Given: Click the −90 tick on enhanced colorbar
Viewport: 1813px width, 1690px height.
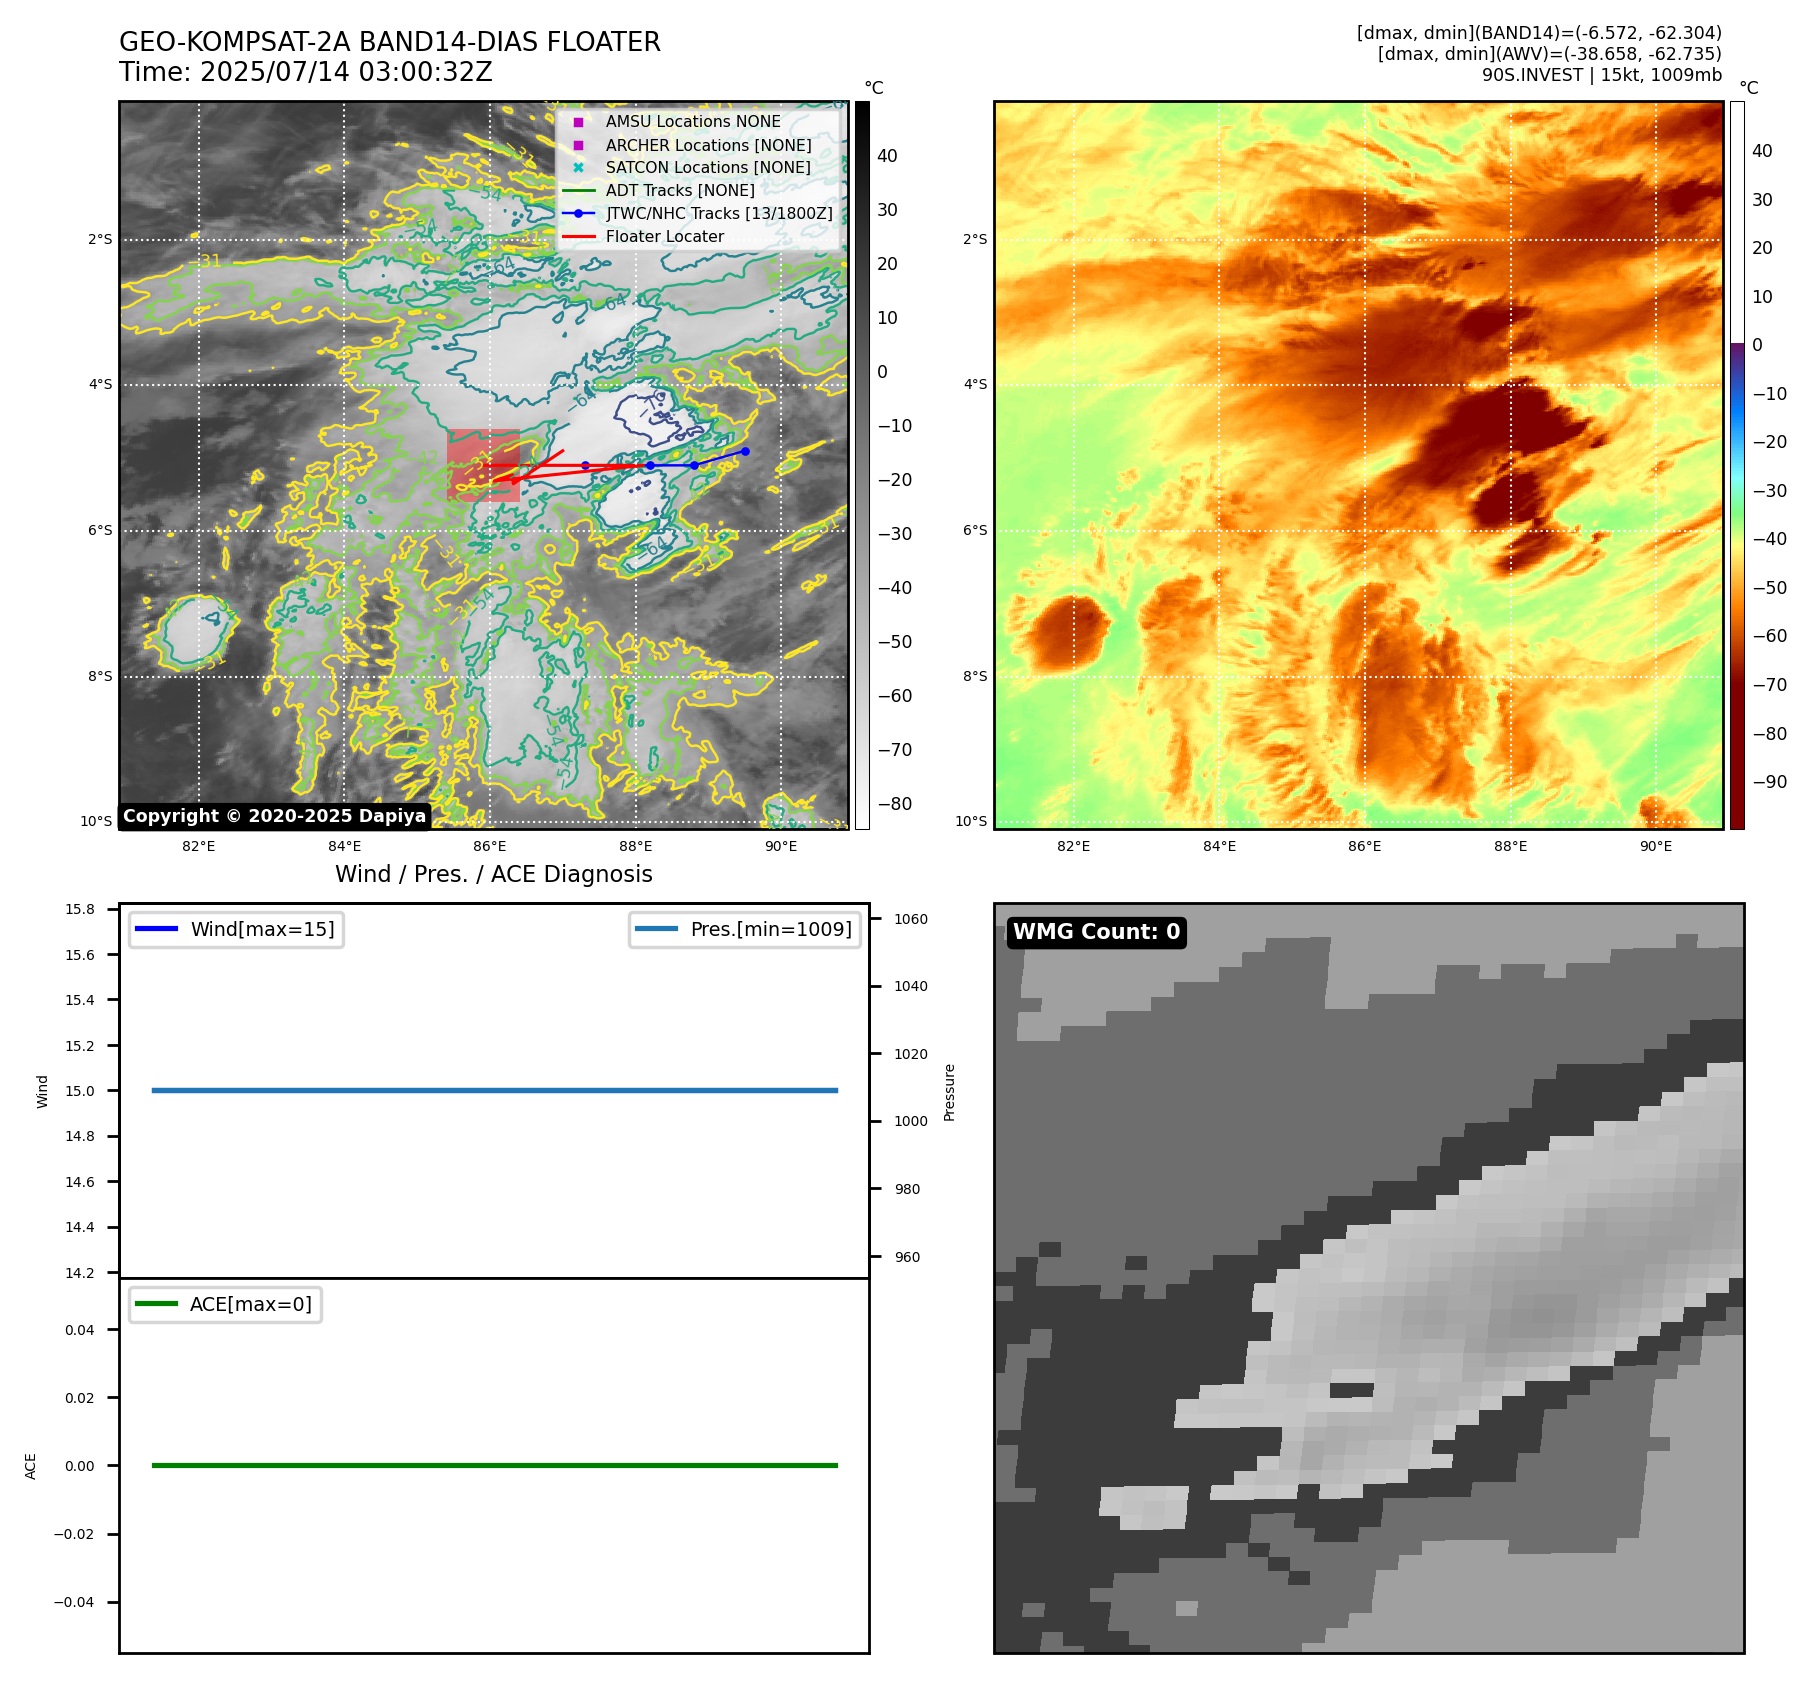Looking at the screenshot, I should point(1769,782).
